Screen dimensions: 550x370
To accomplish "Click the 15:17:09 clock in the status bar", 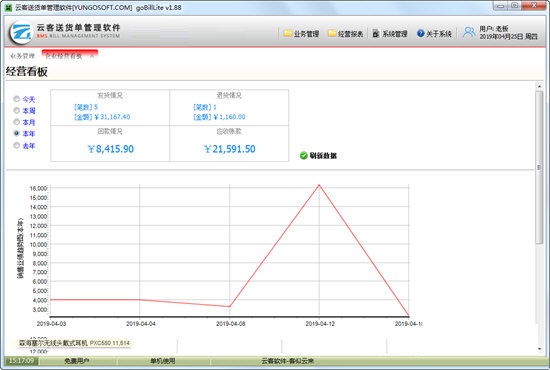I will click(21, 361).
